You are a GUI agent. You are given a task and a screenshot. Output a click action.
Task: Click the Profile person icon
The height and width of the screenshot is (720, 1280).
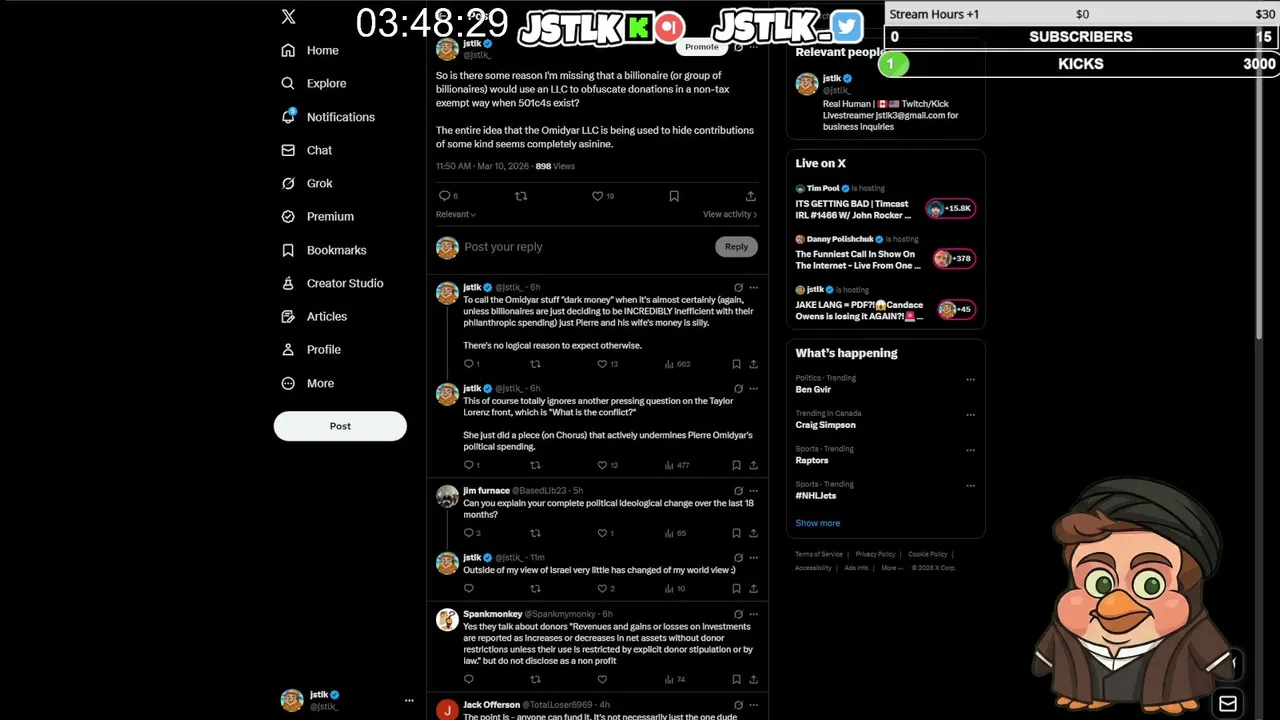[288, 349]
